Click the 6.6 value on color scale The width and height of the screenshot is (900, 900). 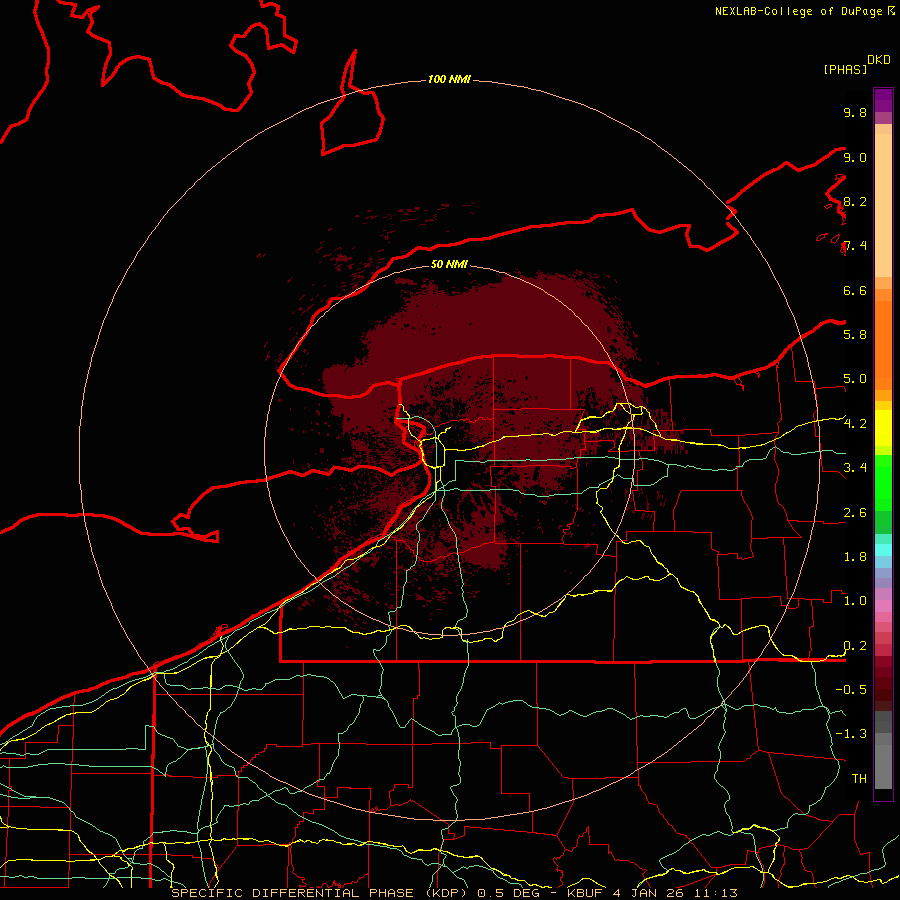855,290
